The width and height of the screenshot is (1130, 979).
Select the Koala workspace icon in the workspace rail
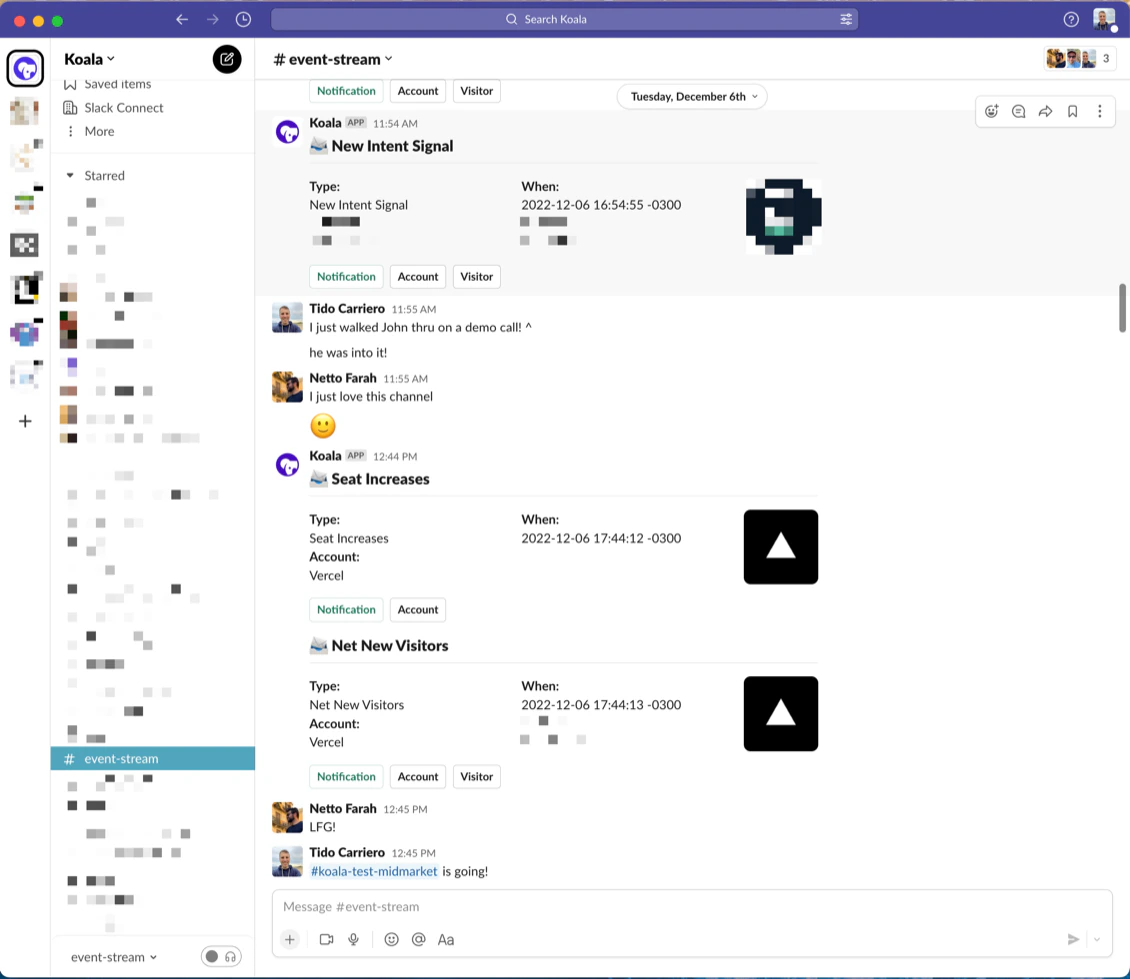25,68
